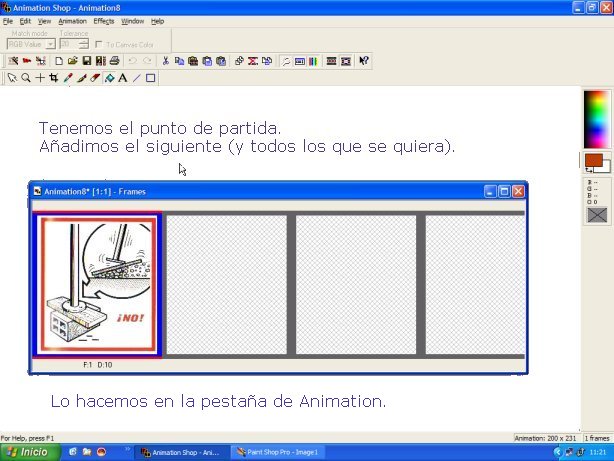Select the Arrow pointer tool
This screenshot has width=614, height=461.
click(x=12, y=77)
